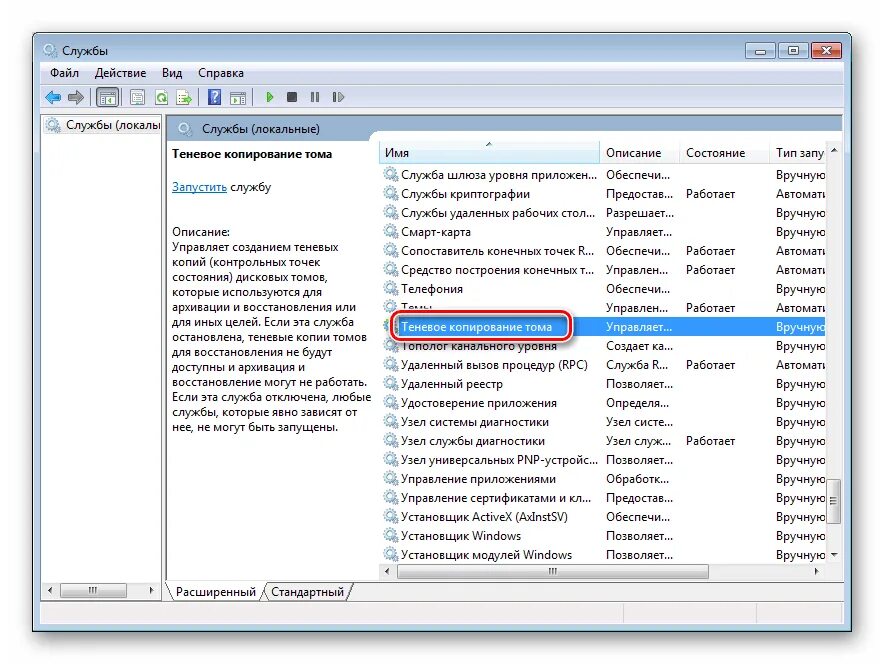Click the Pause service toolbar icon
Viewport: 884px width, 664px height.
[x=315, y=97]
